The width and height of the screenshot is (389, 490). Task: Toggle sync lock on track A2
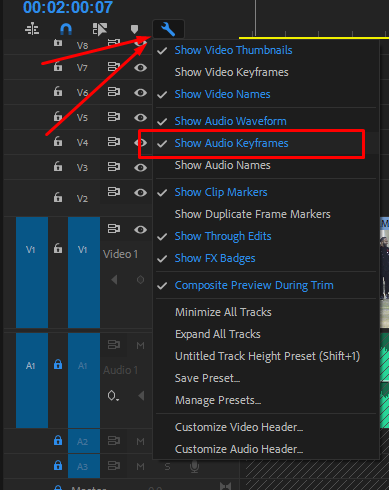coord(114,441)
